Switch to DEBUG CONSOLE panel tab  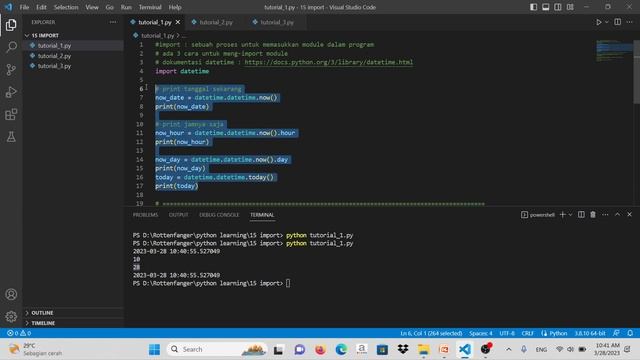coord(219,215)
